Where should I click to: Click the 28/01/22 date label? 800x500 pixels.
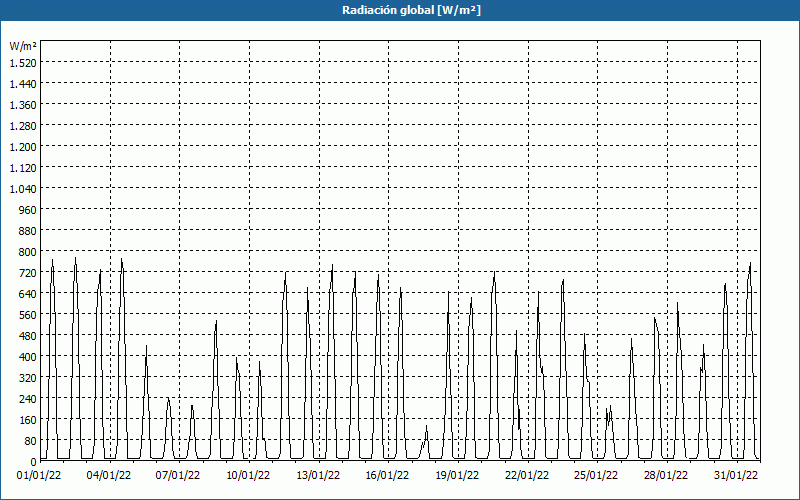point(666,476)
